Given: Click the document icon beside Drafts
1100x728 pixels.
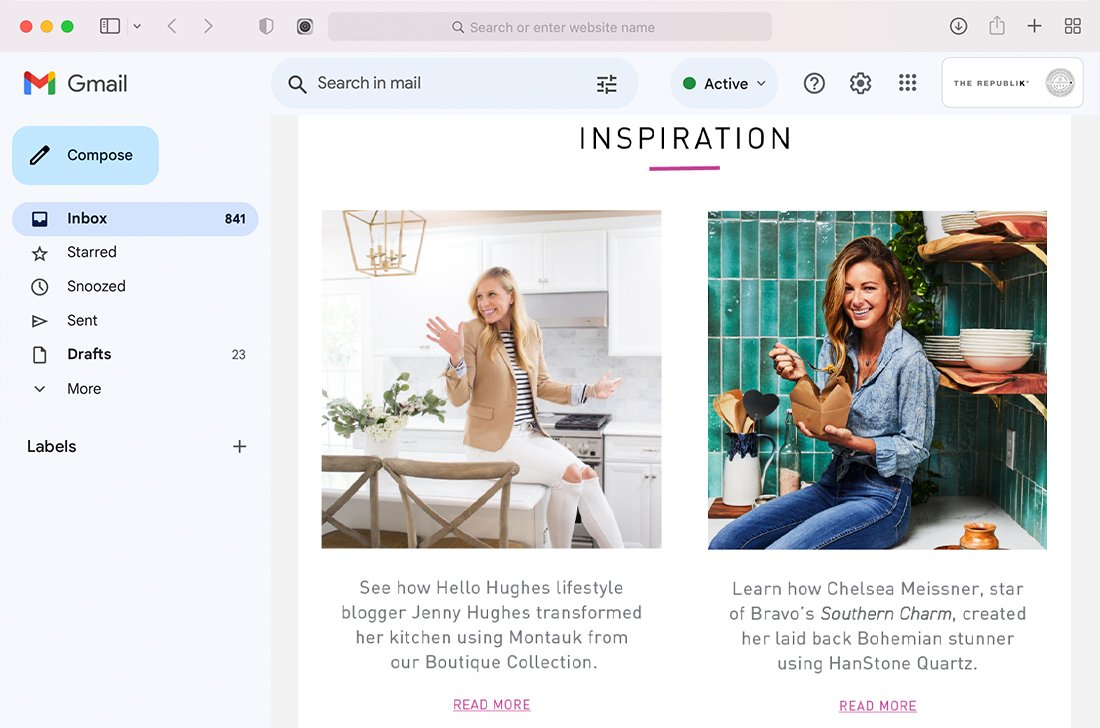Looking at the screenshot, I should point(40,355).
